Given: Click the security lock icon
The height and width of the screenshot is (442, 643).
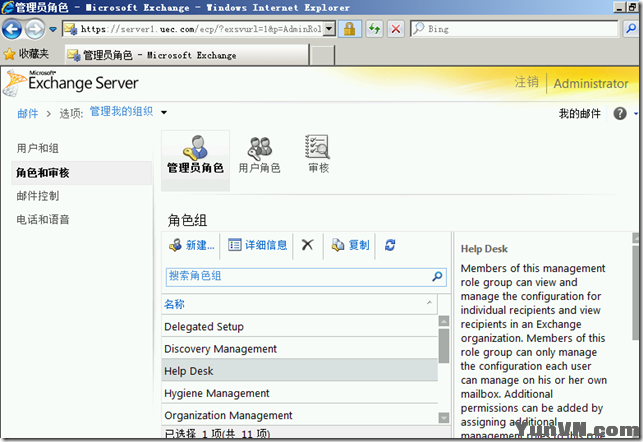Looking at the screenshot, I should (x=349, y=29).
